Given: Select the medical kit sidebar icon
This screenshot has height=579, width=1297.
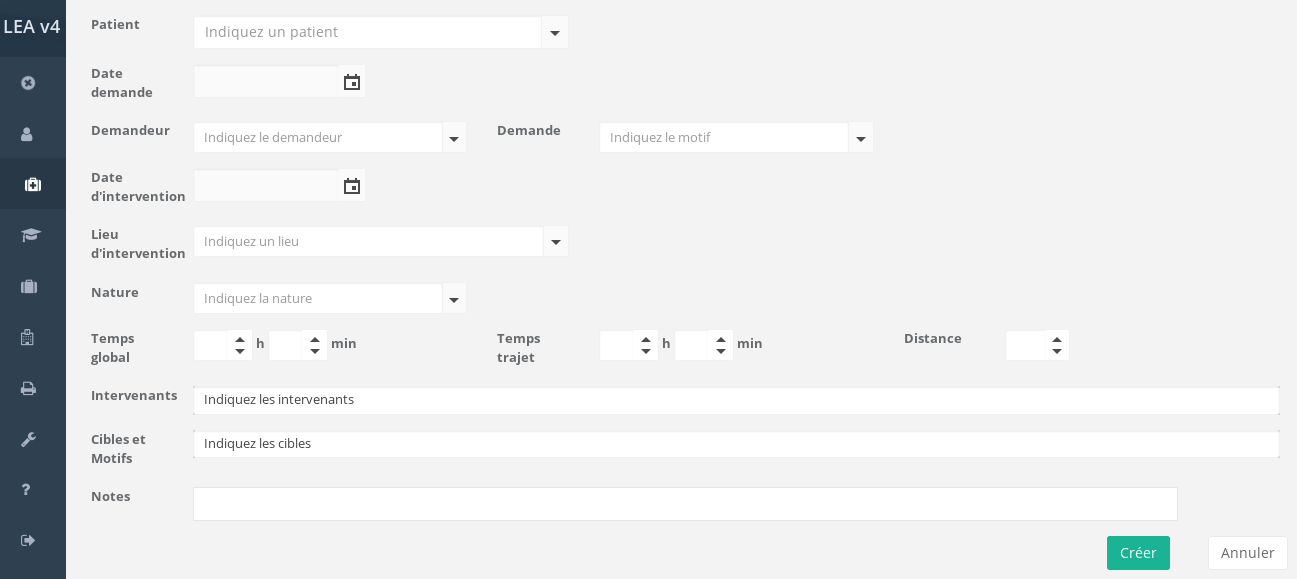Looking at the screenshot, I should point(32,185).
